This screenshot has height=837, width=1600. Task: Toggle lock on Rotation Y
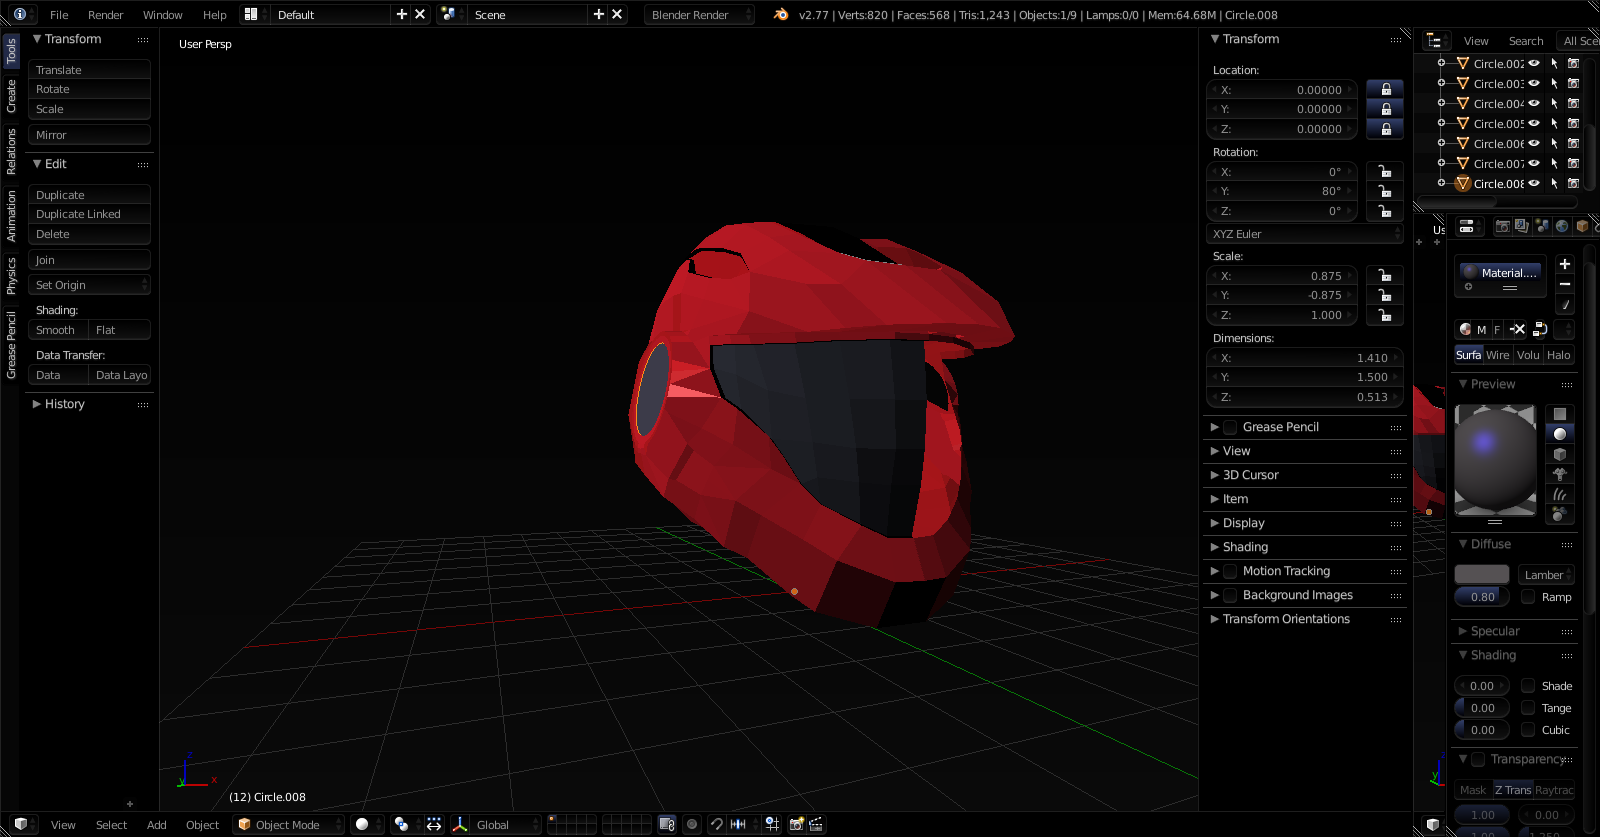[1385, 191]
